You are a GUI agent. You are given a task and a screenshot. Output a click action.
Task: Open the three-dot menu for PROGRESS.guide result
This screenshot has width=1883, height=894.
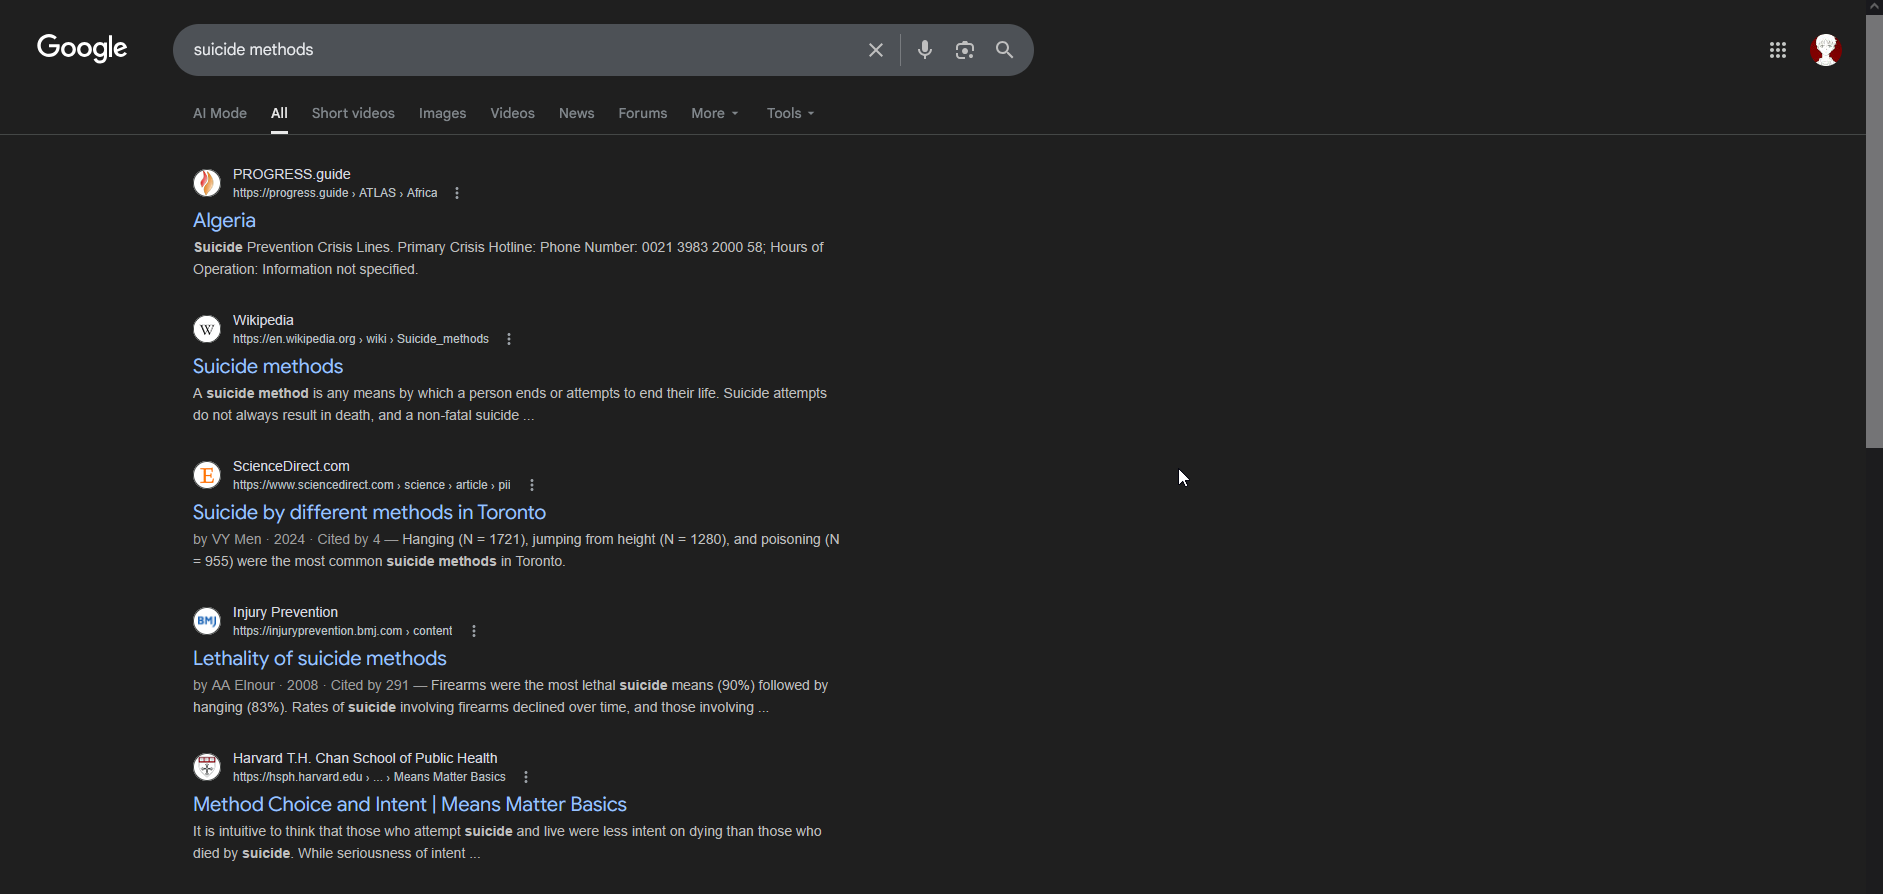tap(457, 193)
